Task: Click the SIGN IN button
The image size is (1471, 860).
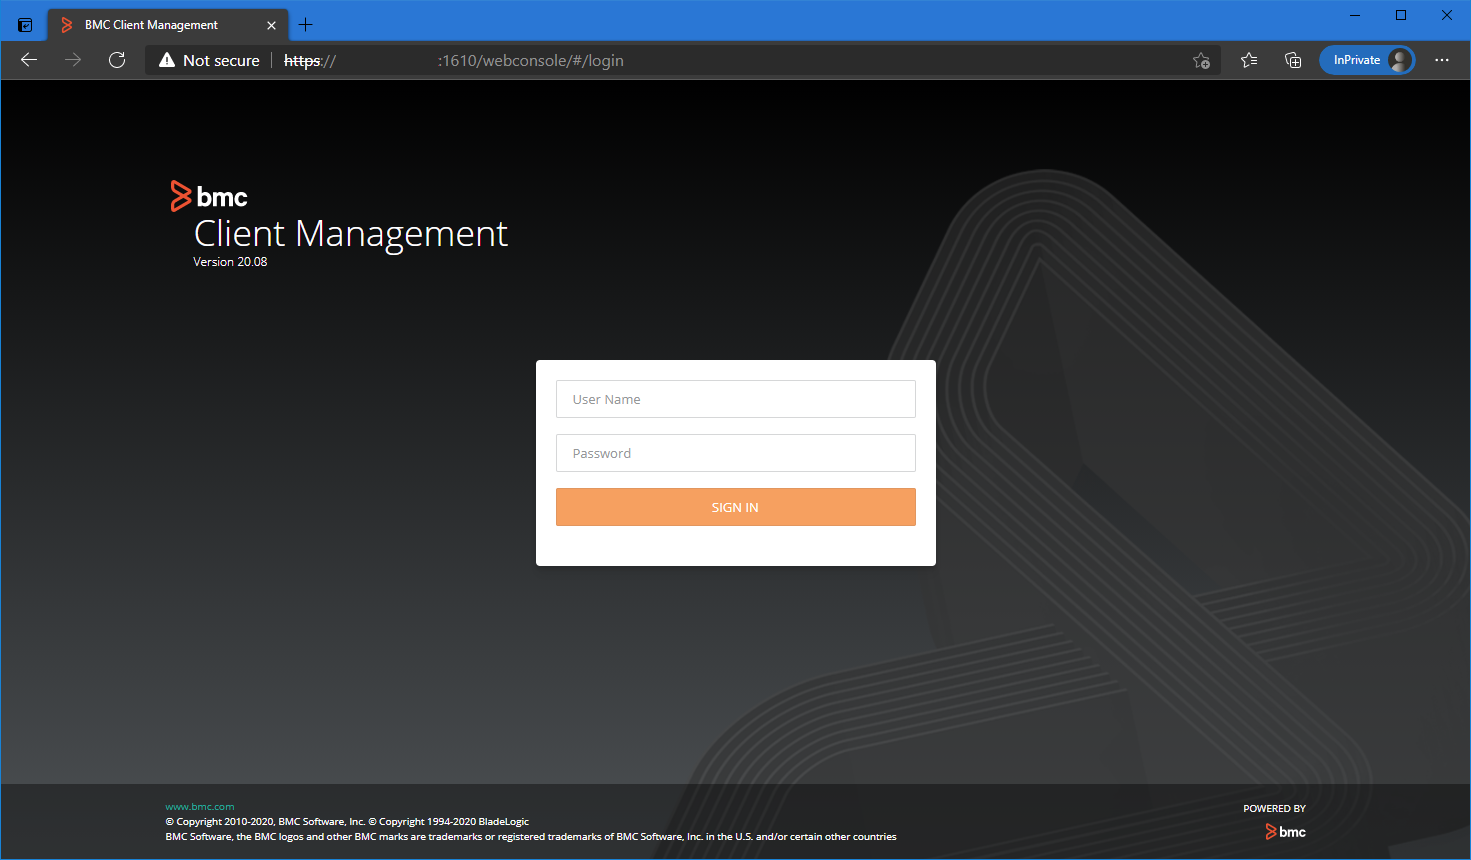Action: [x=735, y=507]
